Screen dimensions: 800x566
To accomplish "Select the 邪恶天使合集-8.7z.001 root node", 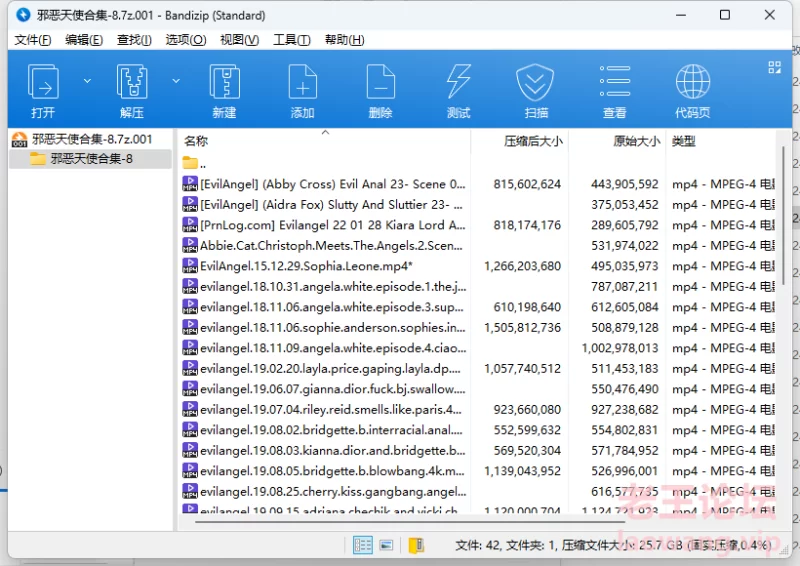I will pyautogui.click(x=92, y=139).
